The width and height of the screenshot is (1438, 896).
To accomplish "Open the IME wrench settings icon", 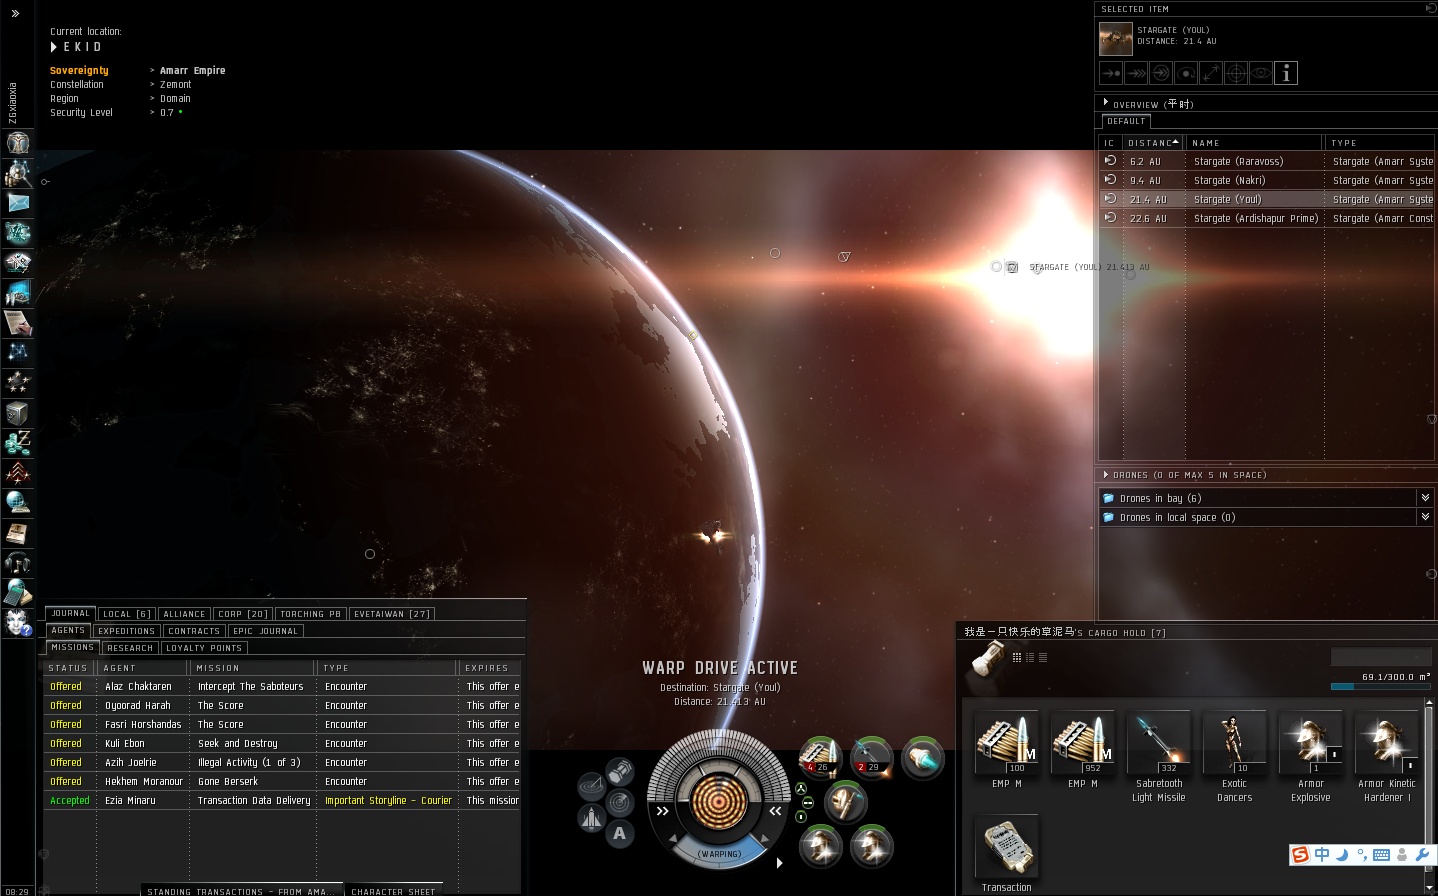I will [x=1422, y=855].
